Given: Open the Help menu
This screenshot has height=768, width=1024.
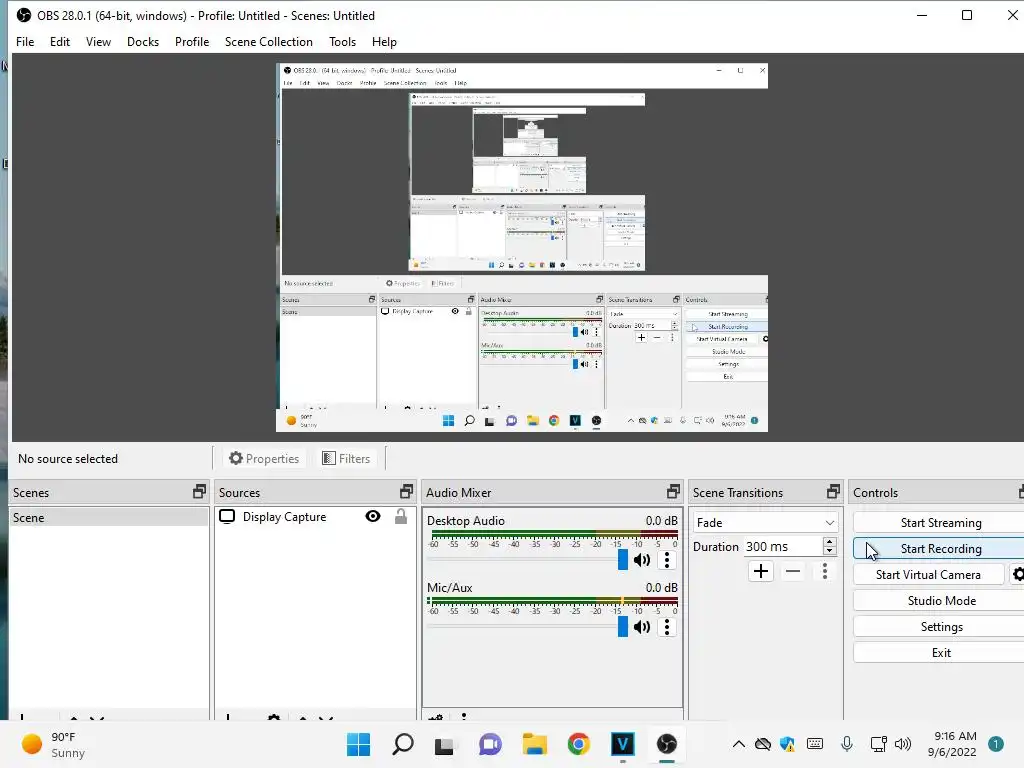Looking at the screenshot, I should pyautogui.click(x=384, y=42).
